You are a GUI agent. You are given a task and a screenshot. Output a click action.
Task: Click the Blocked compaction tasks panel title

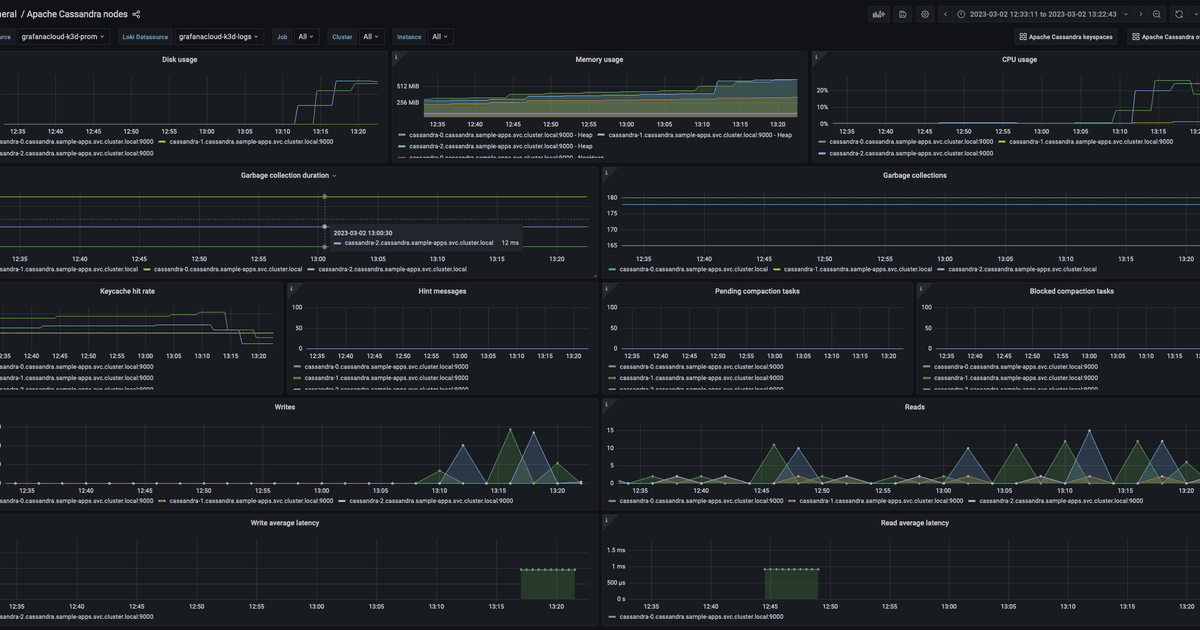[x=1071, y=291]
